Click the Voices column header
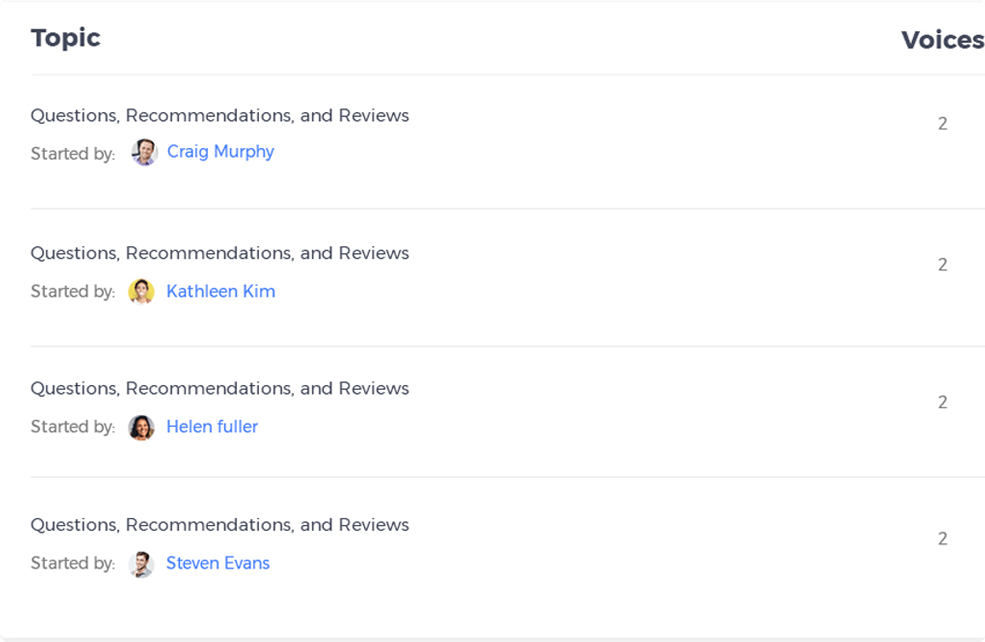 (x=942, y=40)
